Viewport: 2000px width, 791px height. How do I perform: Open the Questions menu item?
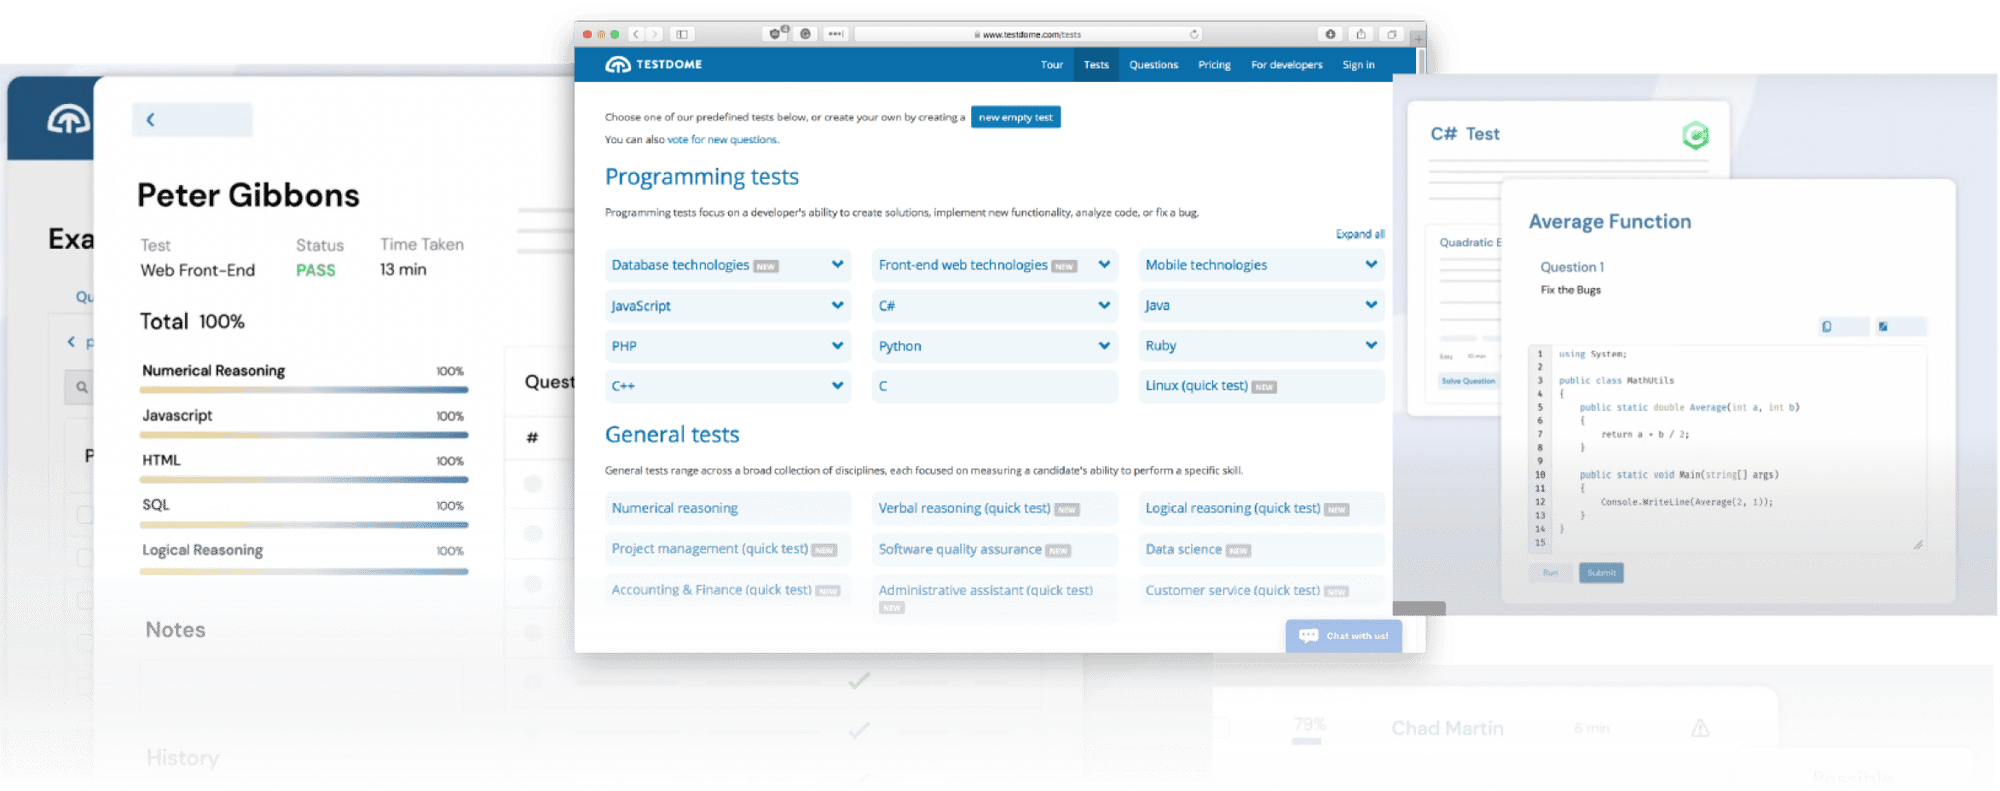[1154, 65]
